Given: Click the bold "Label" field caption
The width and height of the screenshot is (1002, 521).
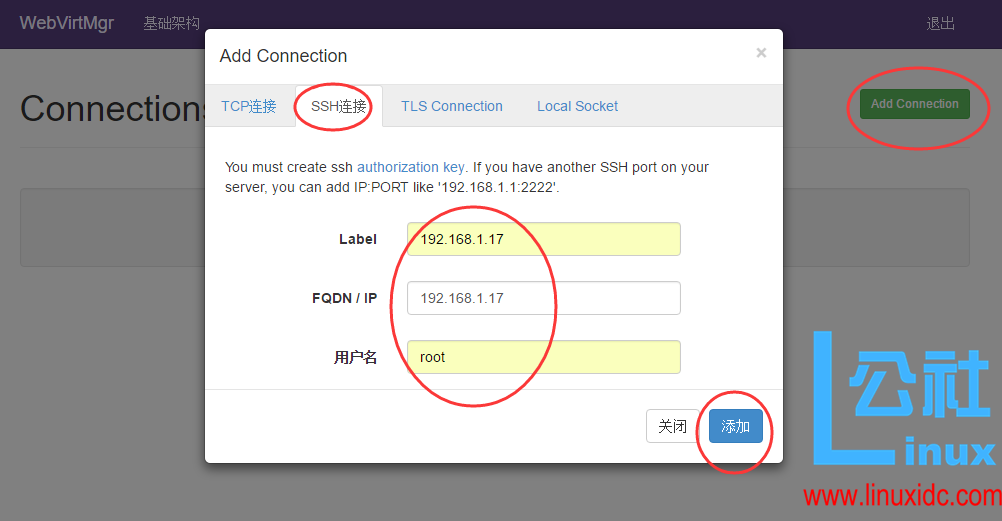Looking at the screenshot, I should click(357, 239).
